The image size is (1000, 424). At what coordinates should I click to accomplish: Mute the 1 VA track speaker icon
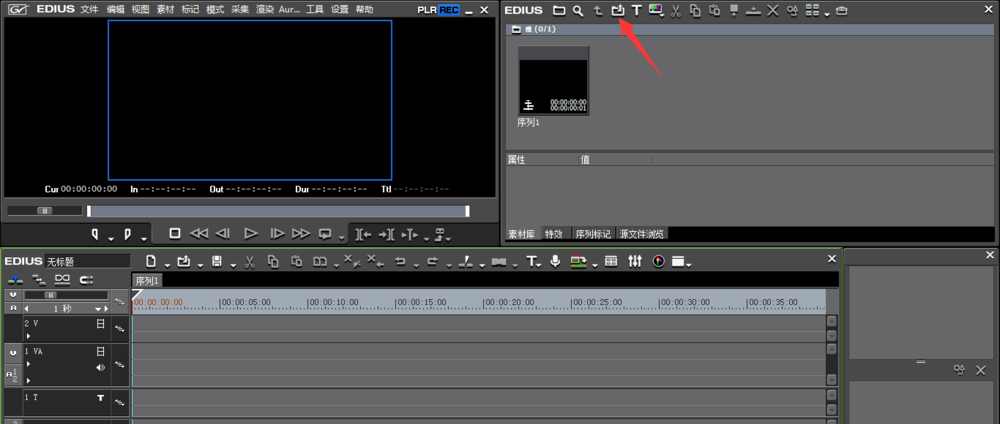pos(100,367)
